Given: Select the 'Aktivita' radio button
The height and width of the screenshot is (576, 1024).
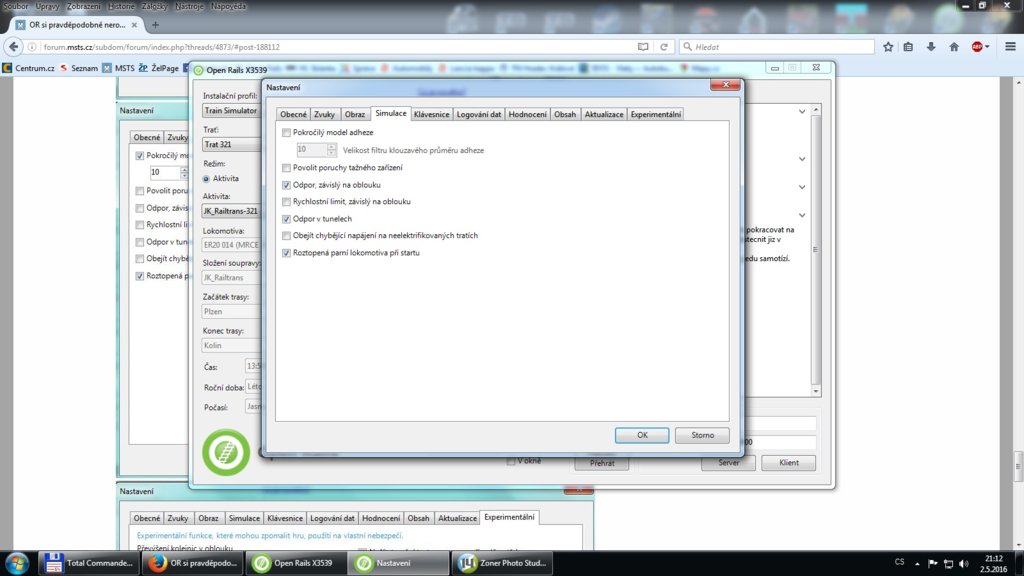Looking at the screenshot, I should pyautogui.click(x=206, y=178).
